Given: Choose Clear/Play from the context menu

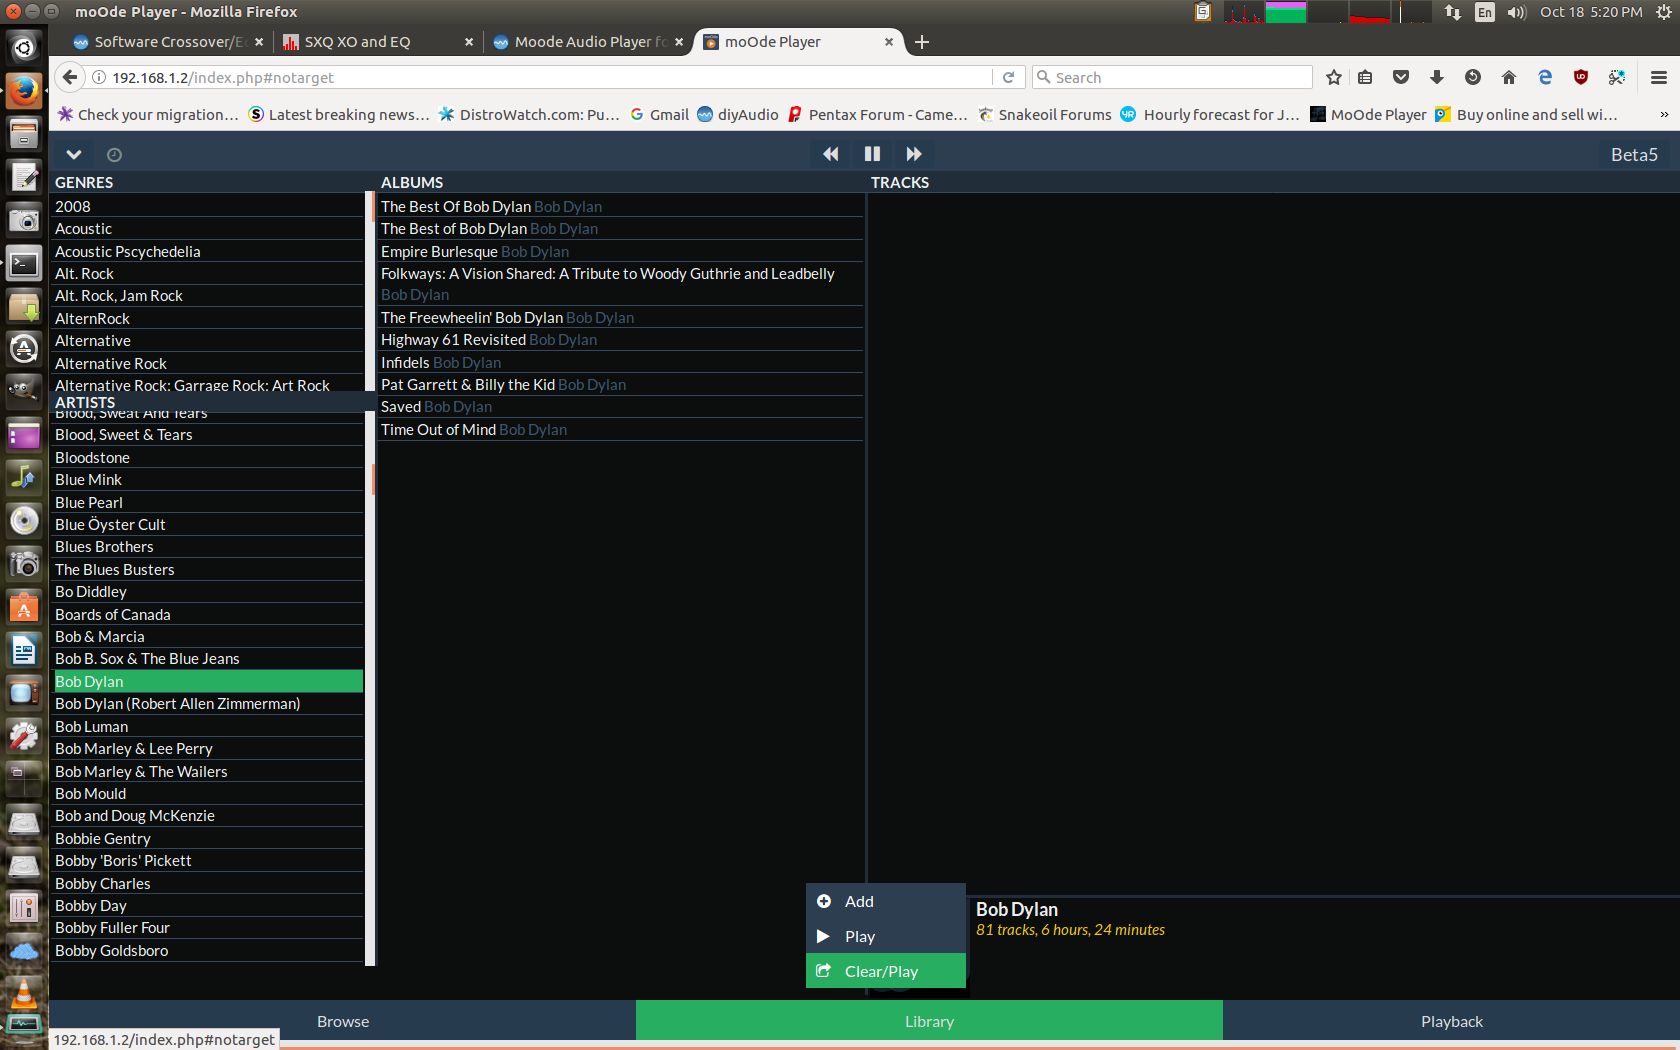Looking at the screenshot, I should 886,971.
